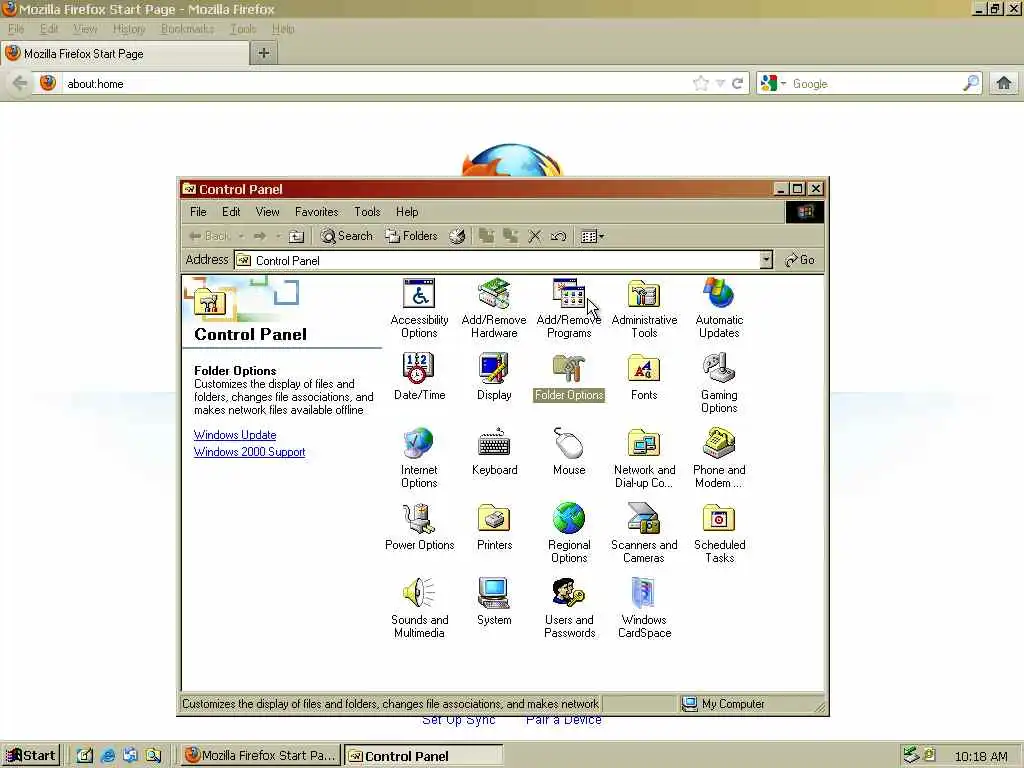Click the Undo toolbar icon
Image resolution: width=1024 pixels, height=768 pixels.
point(558,236)
